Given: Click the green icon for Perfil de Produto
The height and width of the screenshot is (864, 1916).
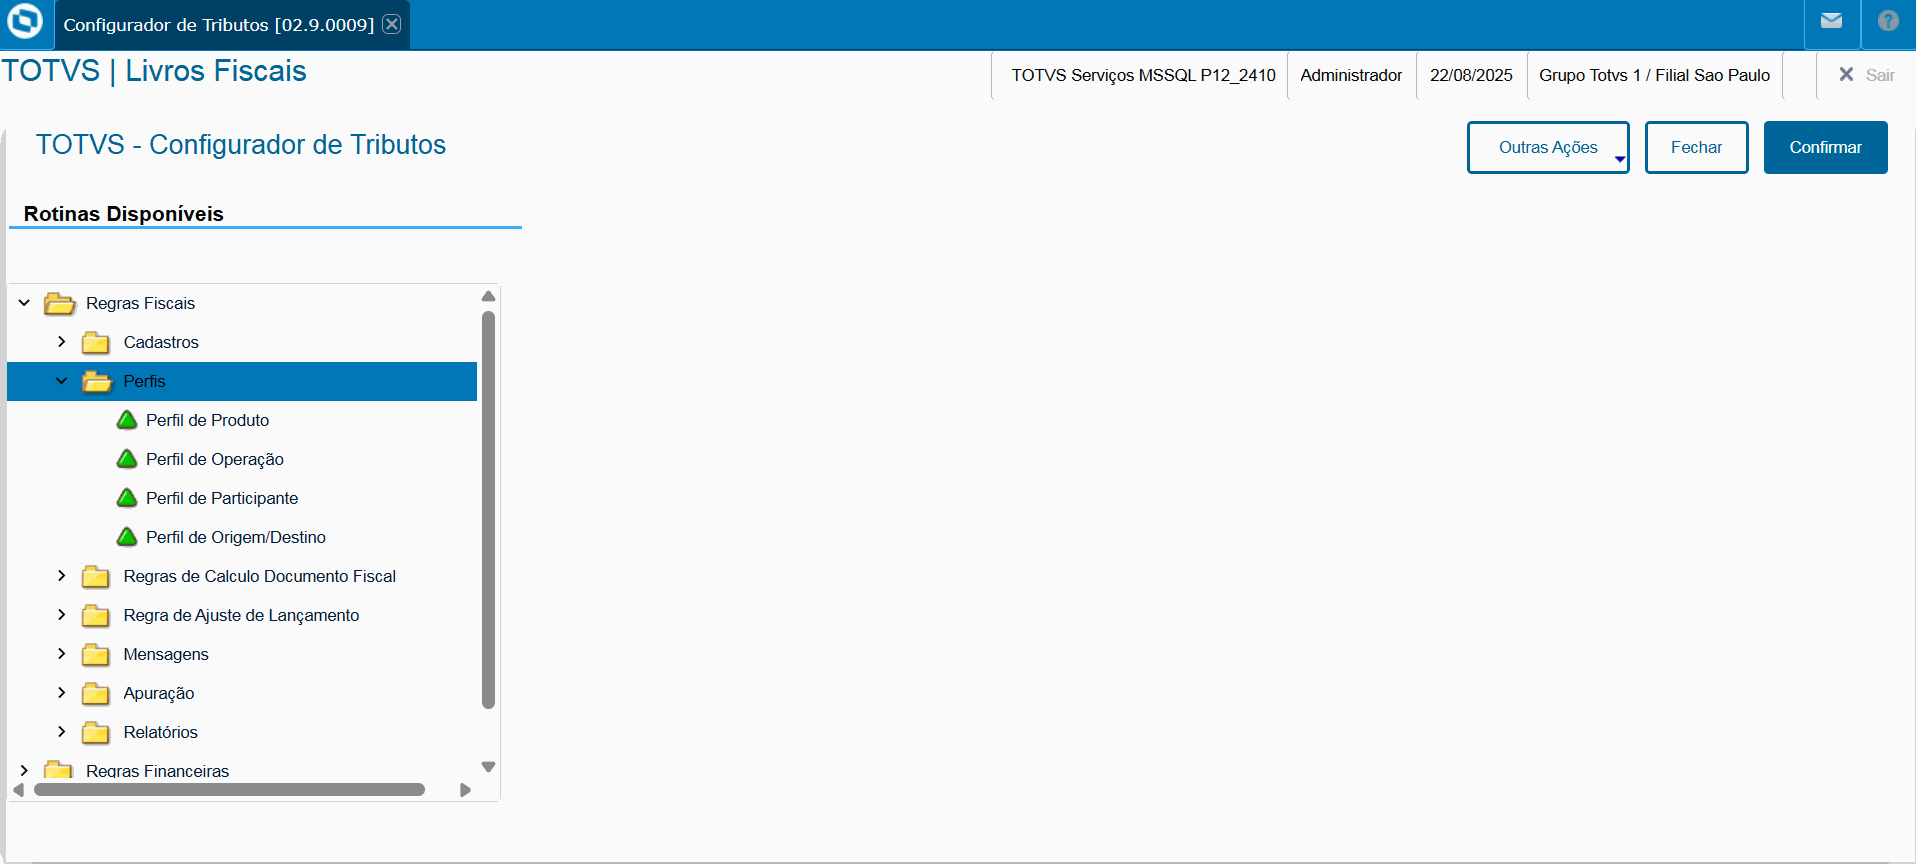Looking at the screenshot, I should [127, 420].
